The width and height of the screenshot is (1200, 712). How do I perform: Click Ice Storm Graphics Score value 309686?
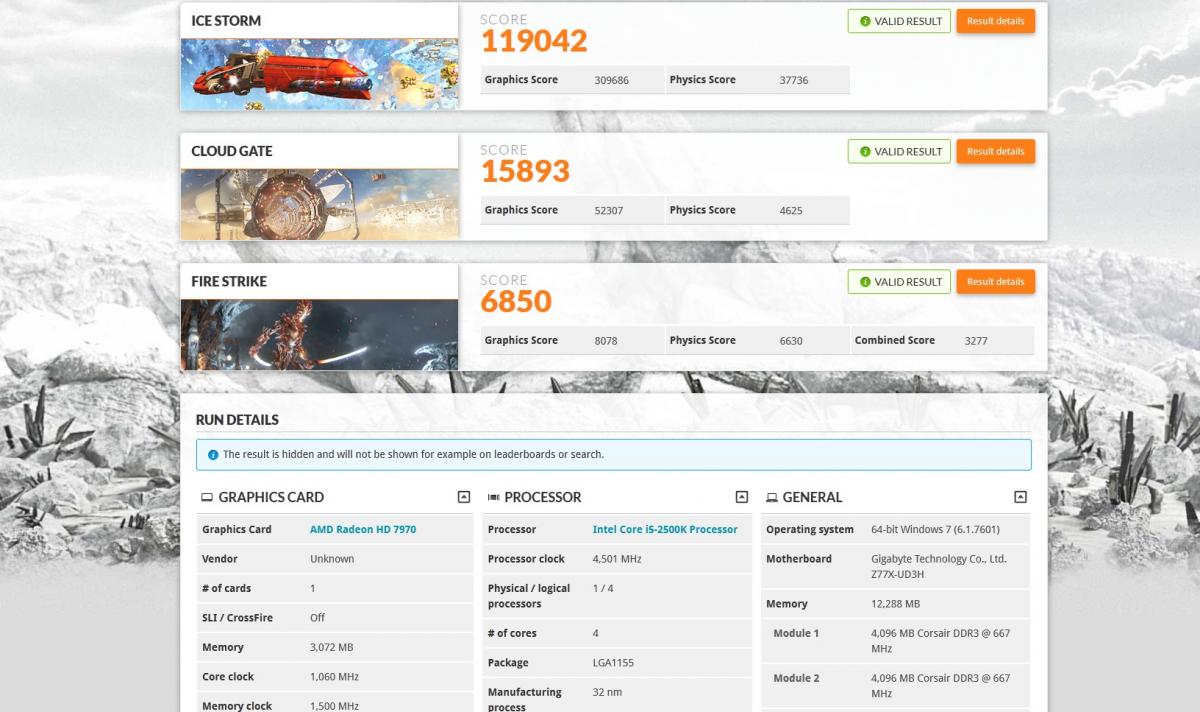(x=611, y=80)
